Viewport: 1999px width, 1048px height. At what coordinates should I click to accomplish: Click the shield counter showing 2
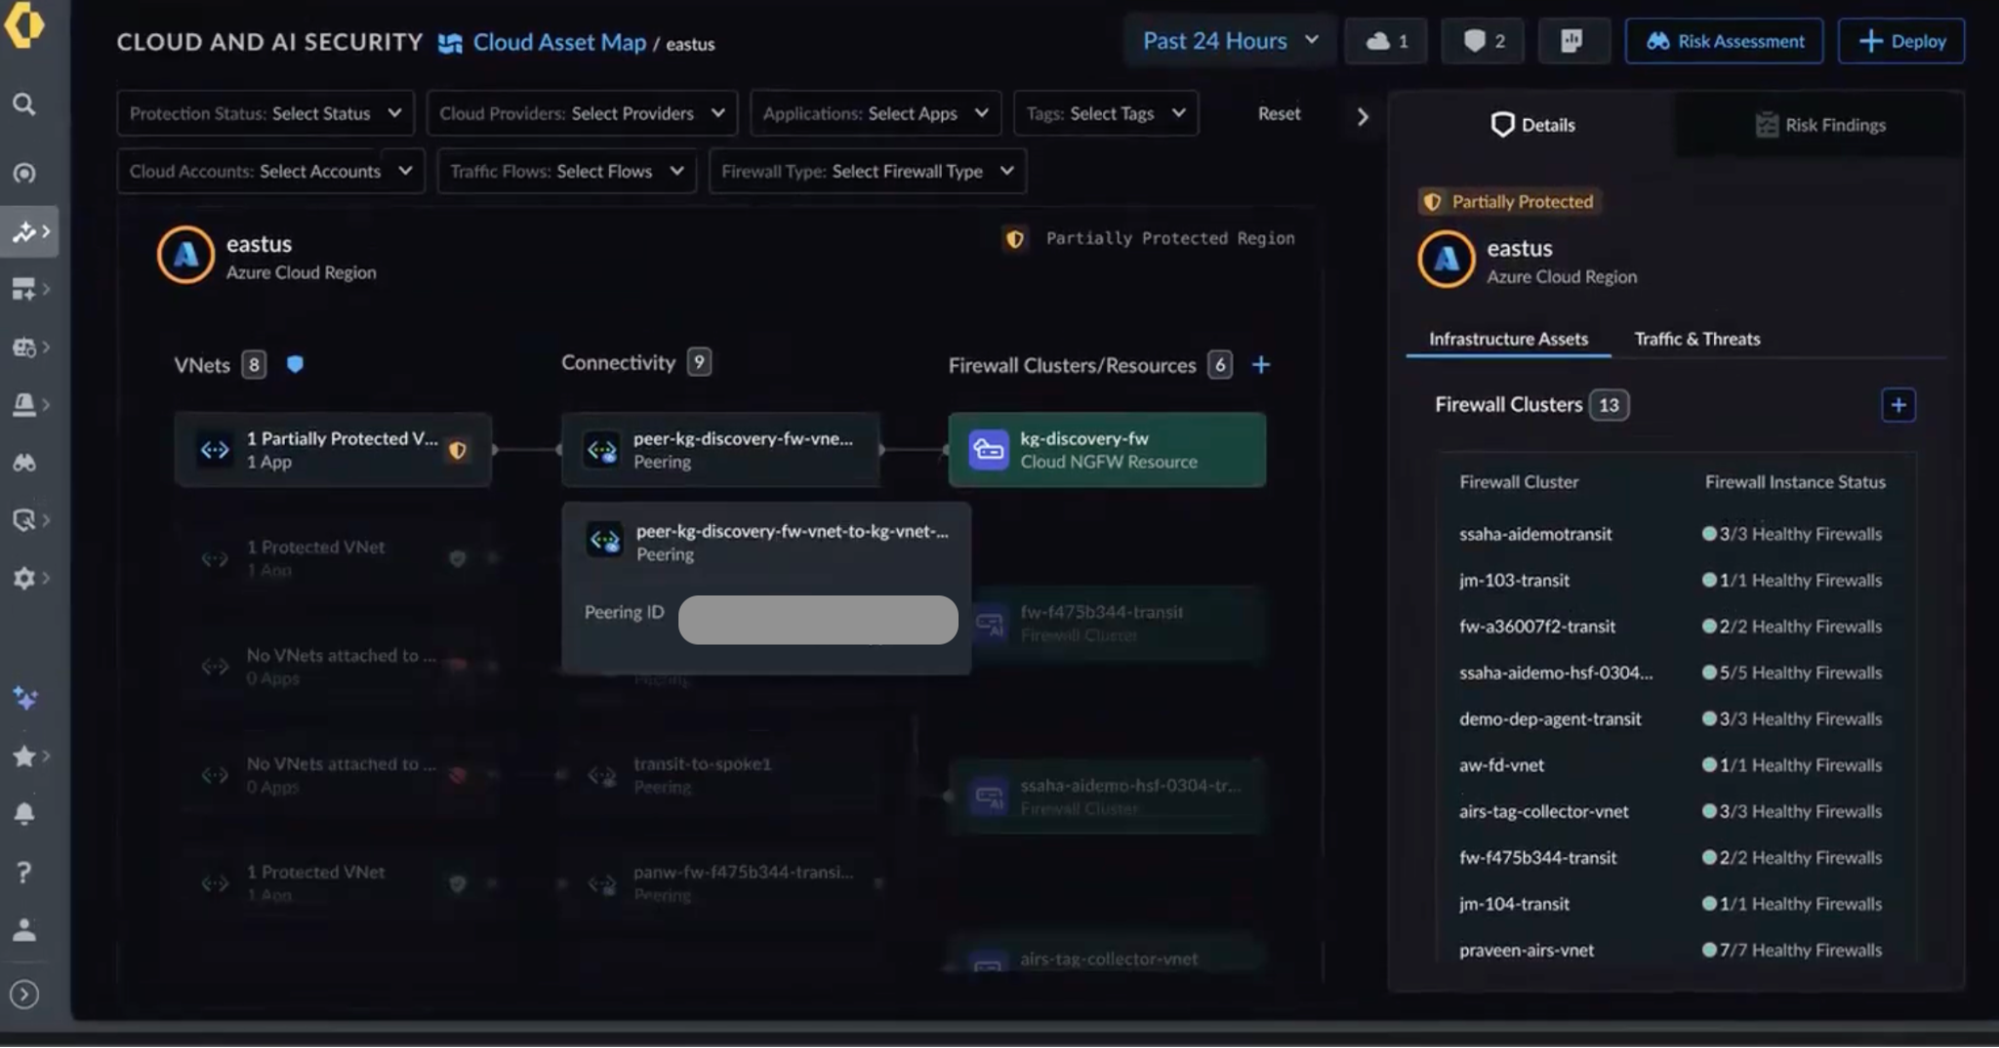pos(1483,41)
